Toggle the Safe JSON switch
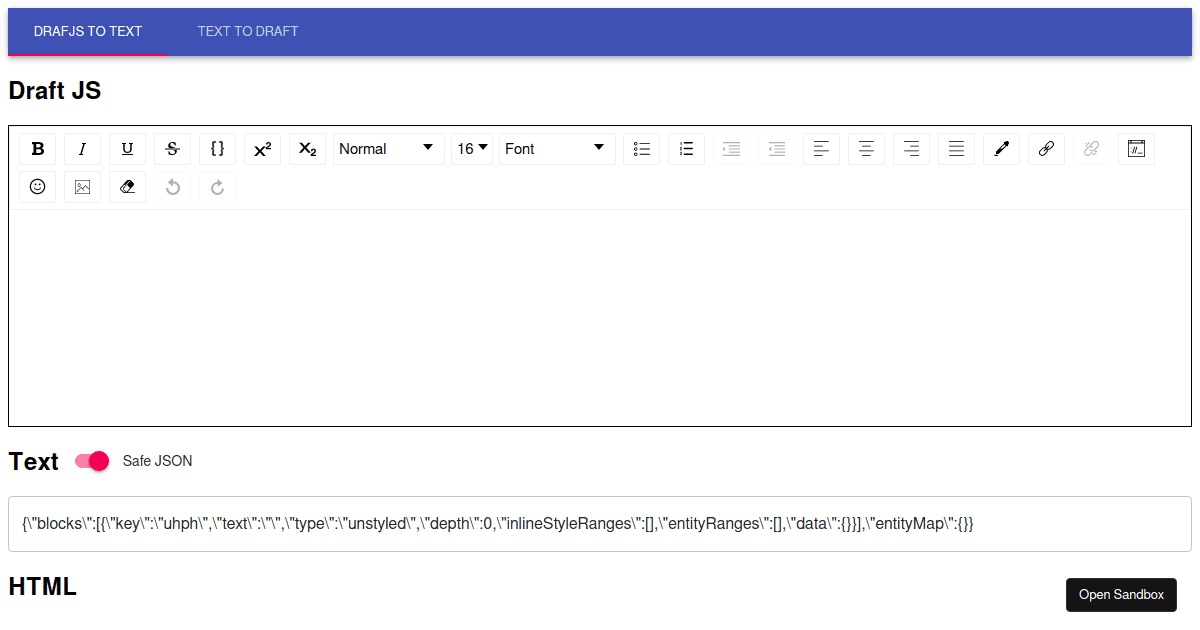The height and width of the screenshot is (630, 1200). (91, 461)
